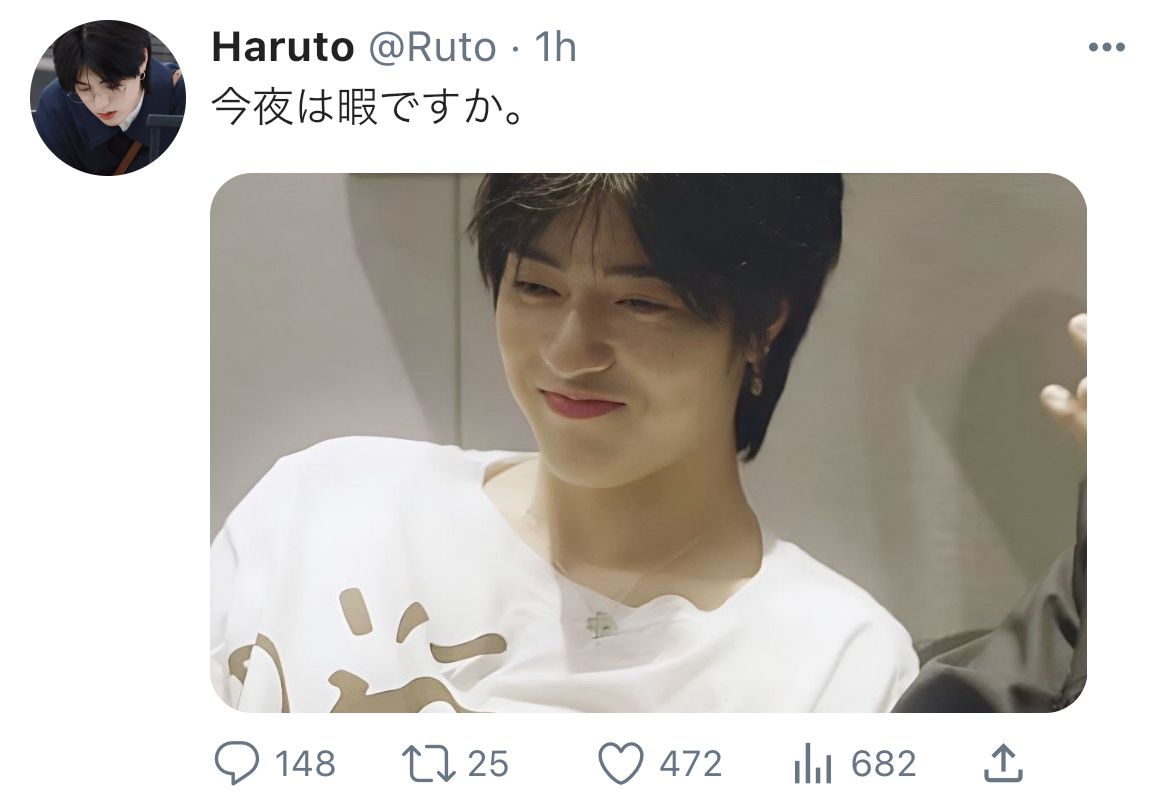Image resolution: width=1170 pixels, height=808 pixels.
Task: Toggle the 472 likes count
Action: pyautogui.click(x=690, y=764)
